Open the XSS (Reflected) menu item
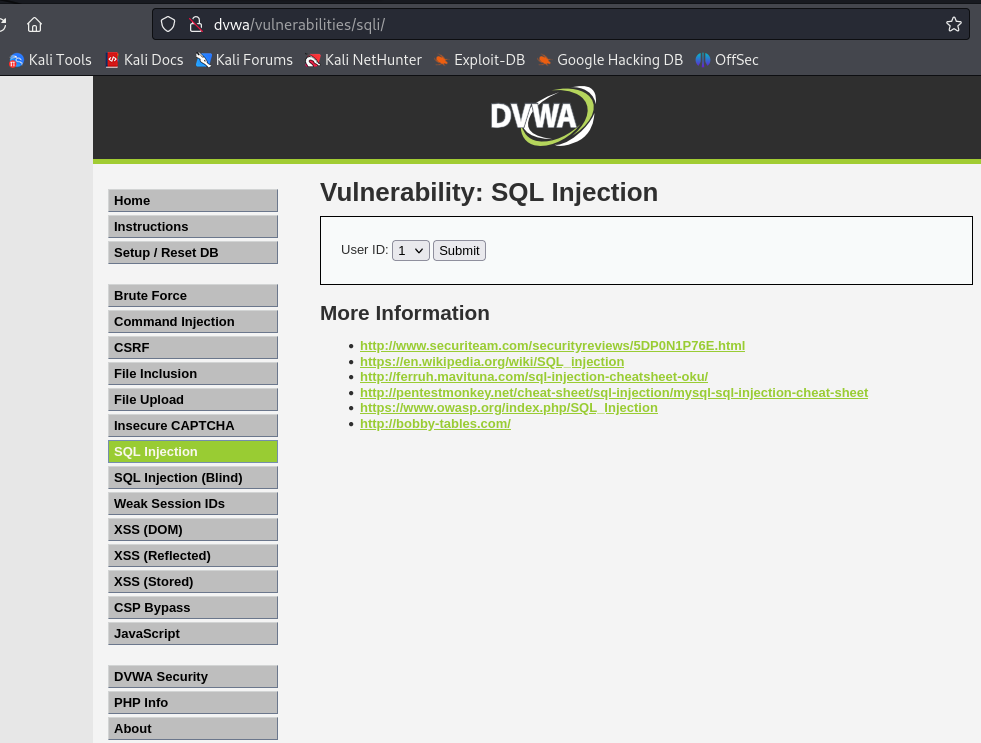The height and width of the screenshot is (743, 981). 193,555
